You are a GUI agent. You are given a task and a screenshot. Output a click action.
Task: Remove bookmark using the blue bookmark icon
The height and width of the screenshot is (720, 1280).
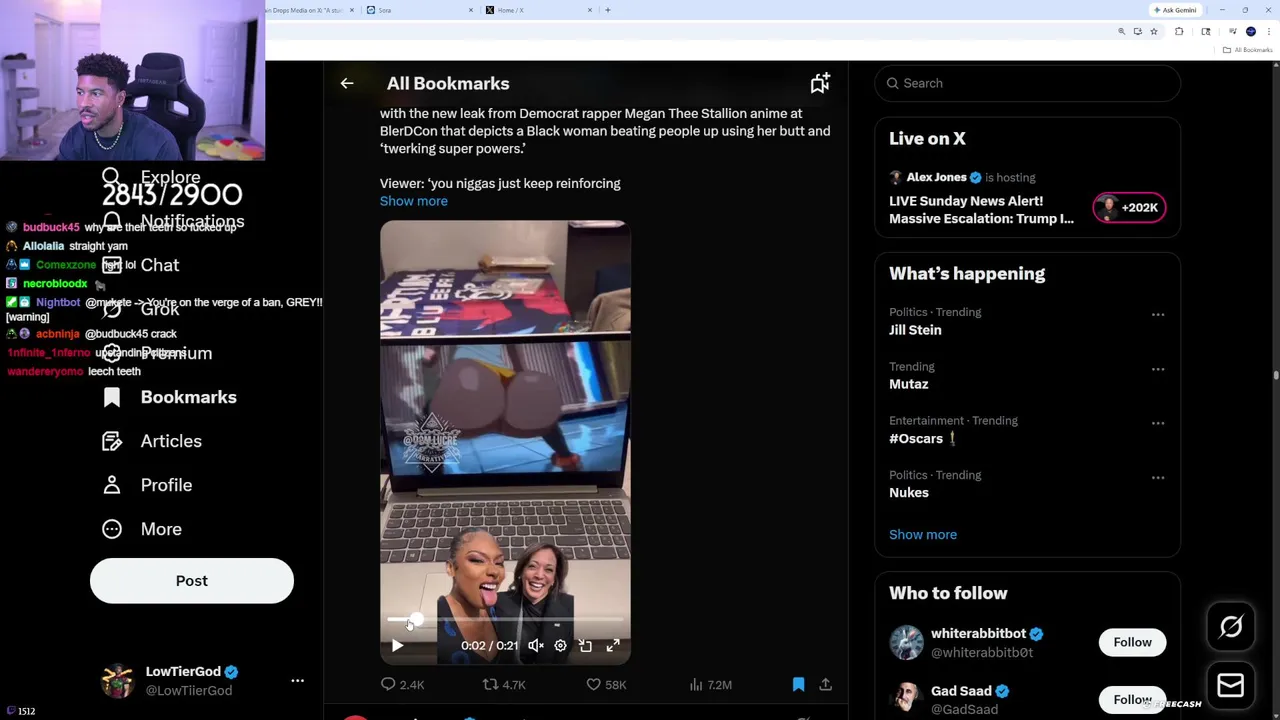tap(798, 685)
